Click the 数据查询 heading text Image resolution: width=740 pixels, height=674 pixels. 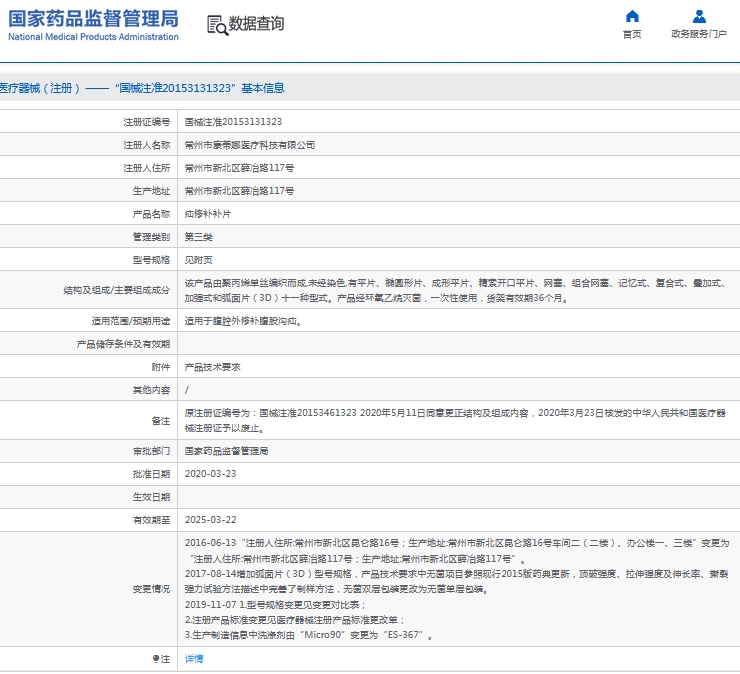[256, 23]
